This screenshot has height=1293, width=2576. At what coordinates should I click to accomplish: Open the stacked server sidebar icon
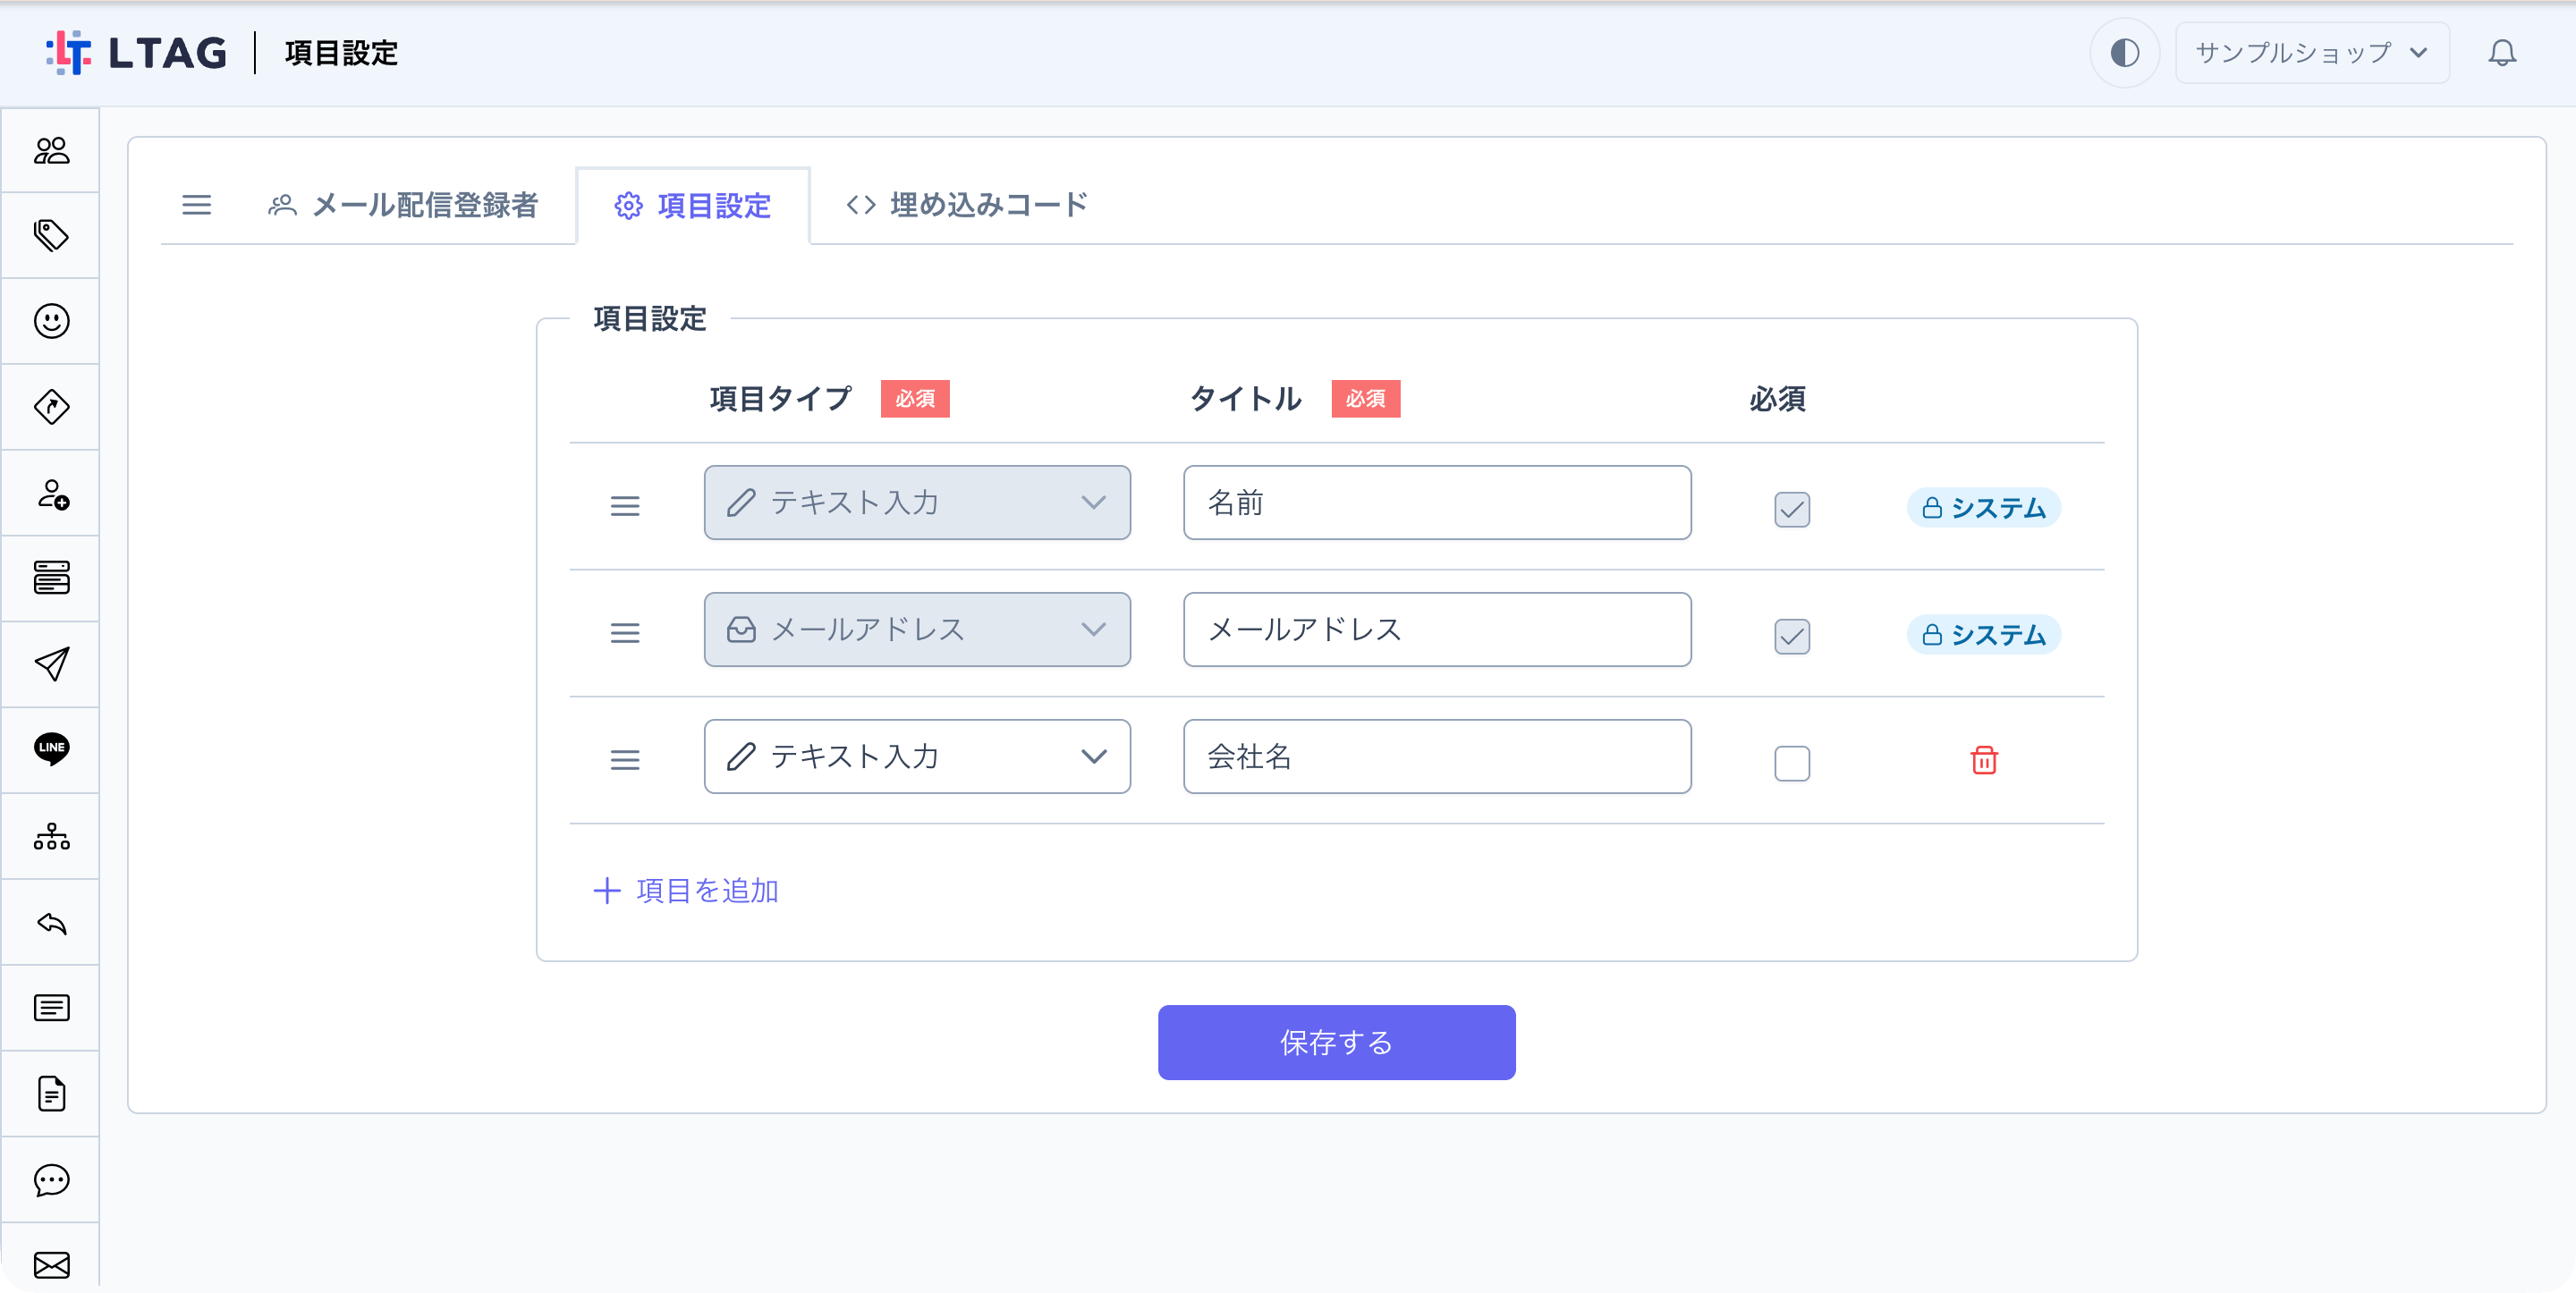point(51,578)
